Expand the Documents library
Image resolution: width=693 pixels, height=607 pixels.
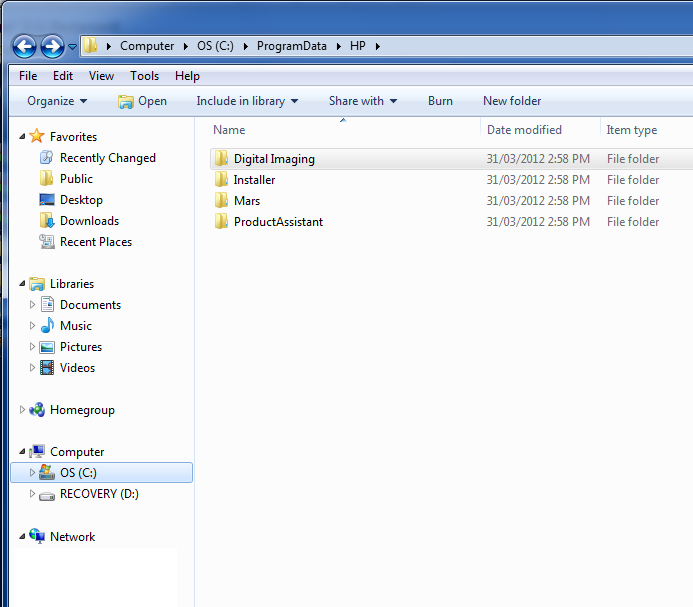[32, 305]
